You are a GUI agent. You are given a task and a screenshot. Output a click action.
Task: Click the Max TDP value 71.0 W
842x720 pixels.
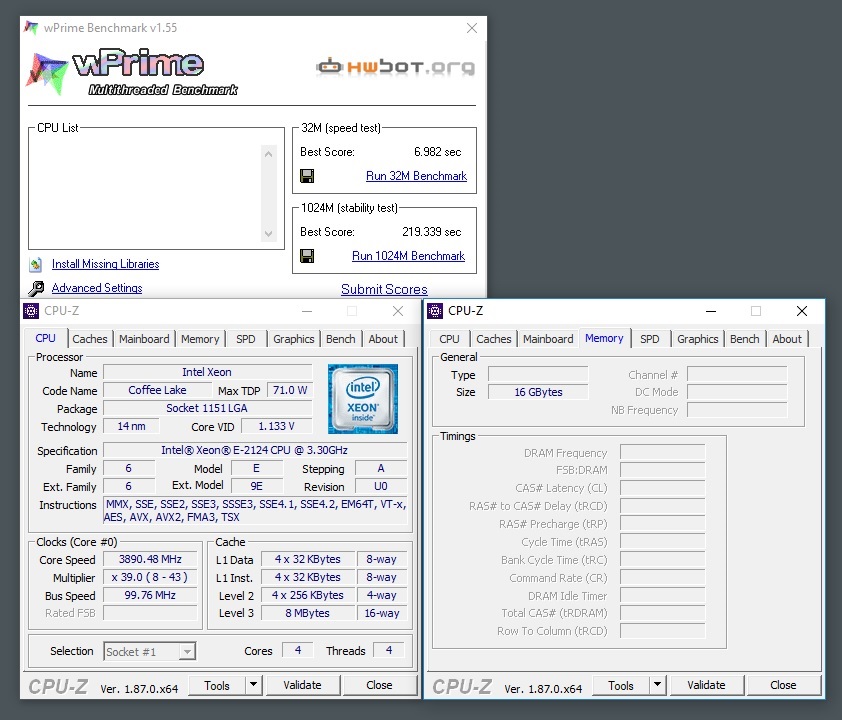(x=289, y=390)
